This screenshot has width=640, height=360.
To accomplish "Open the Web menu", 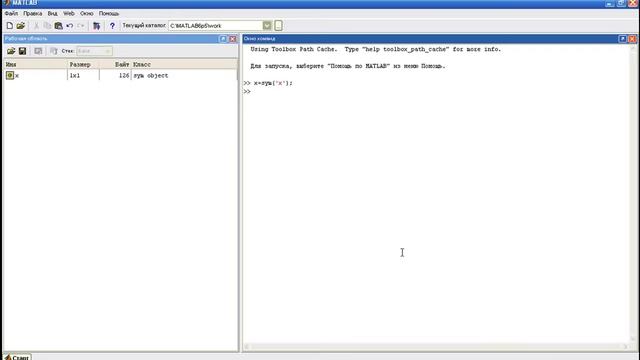I will click(x=69, y=13).
